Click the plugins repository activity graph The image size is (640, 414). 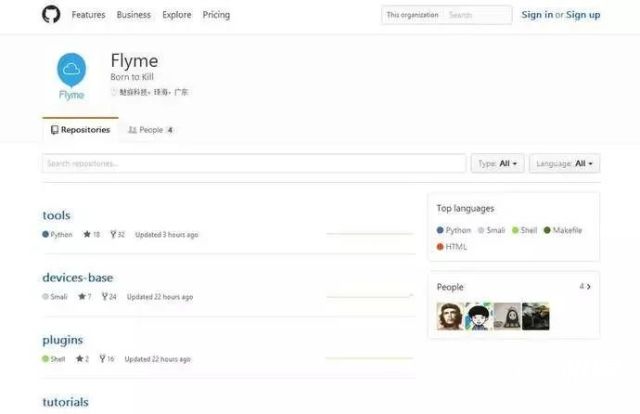click(x=370, y=358)
